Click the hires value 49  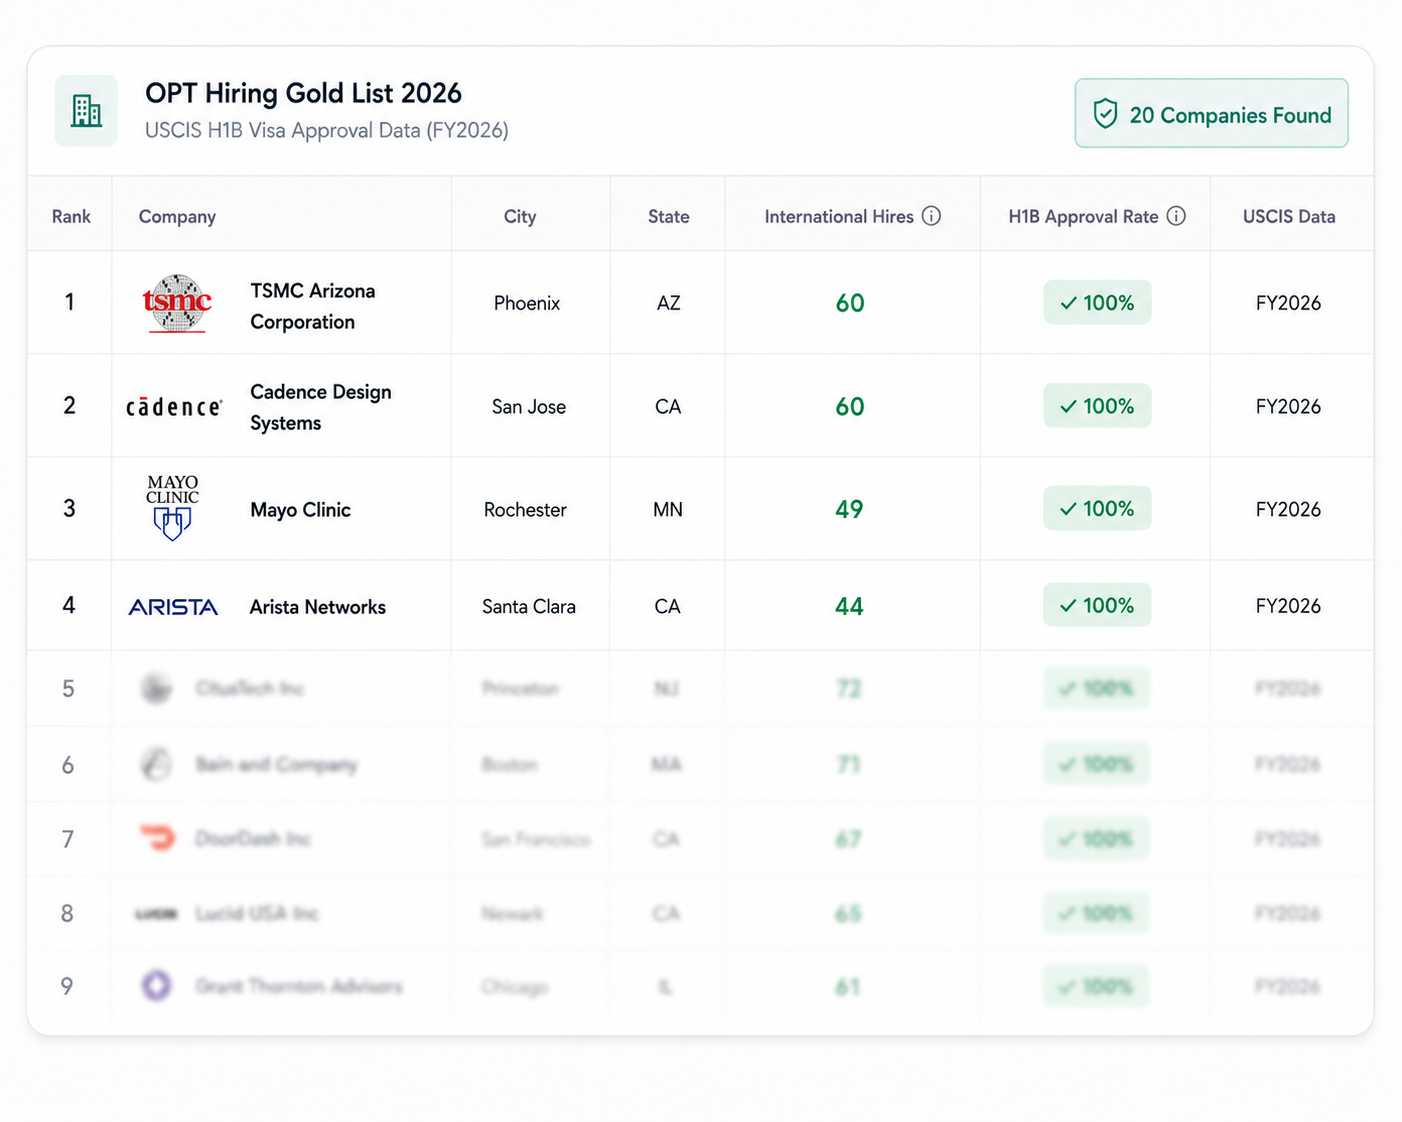click(x=849, y=510)
